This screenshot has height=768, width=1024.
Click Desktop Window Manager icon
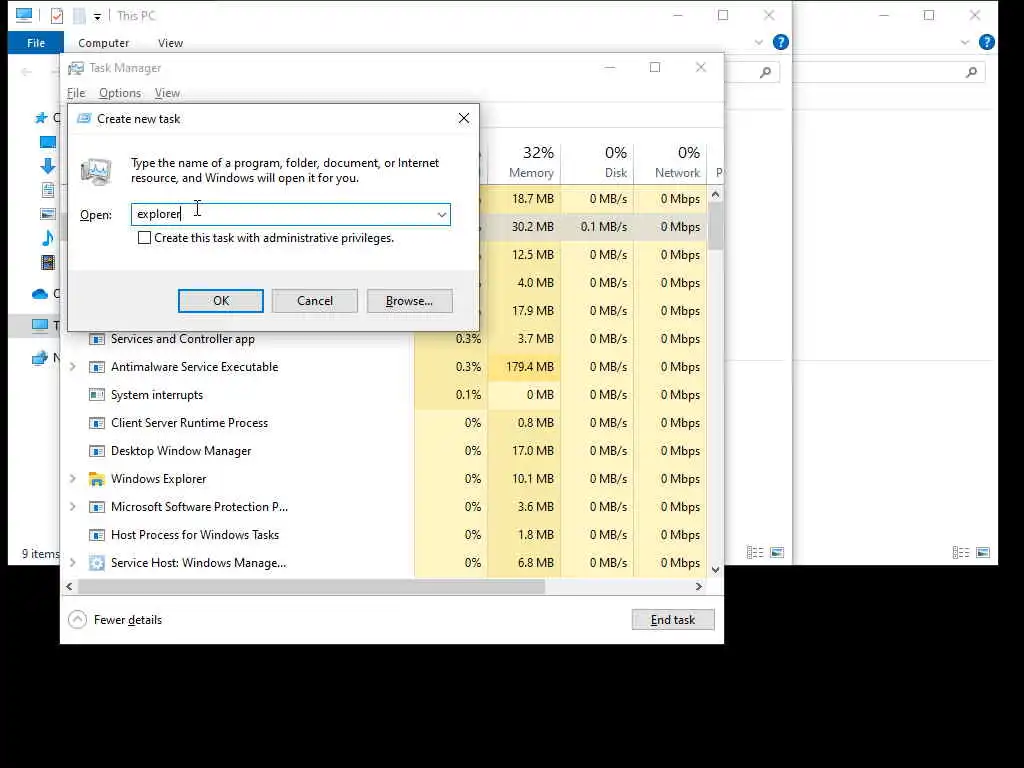[x=97, y=451]
